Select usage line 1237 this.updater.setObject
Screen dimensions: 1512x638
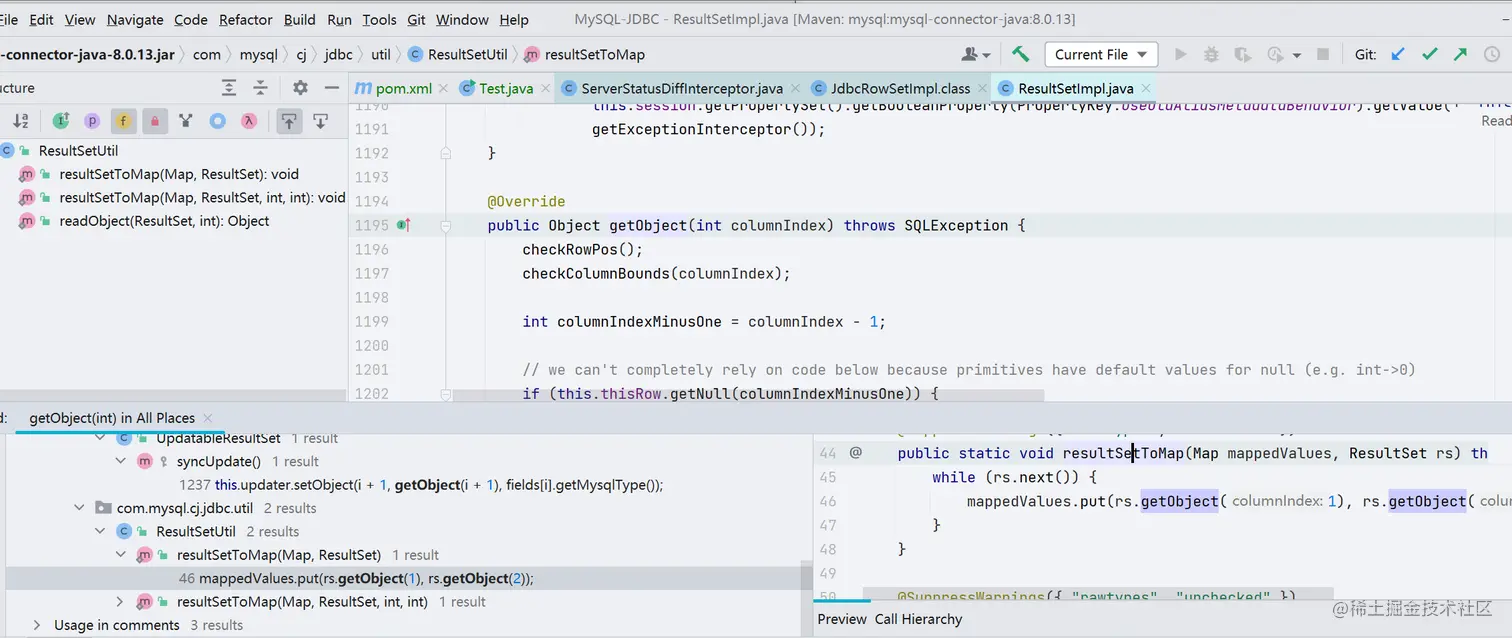[420, 485]
